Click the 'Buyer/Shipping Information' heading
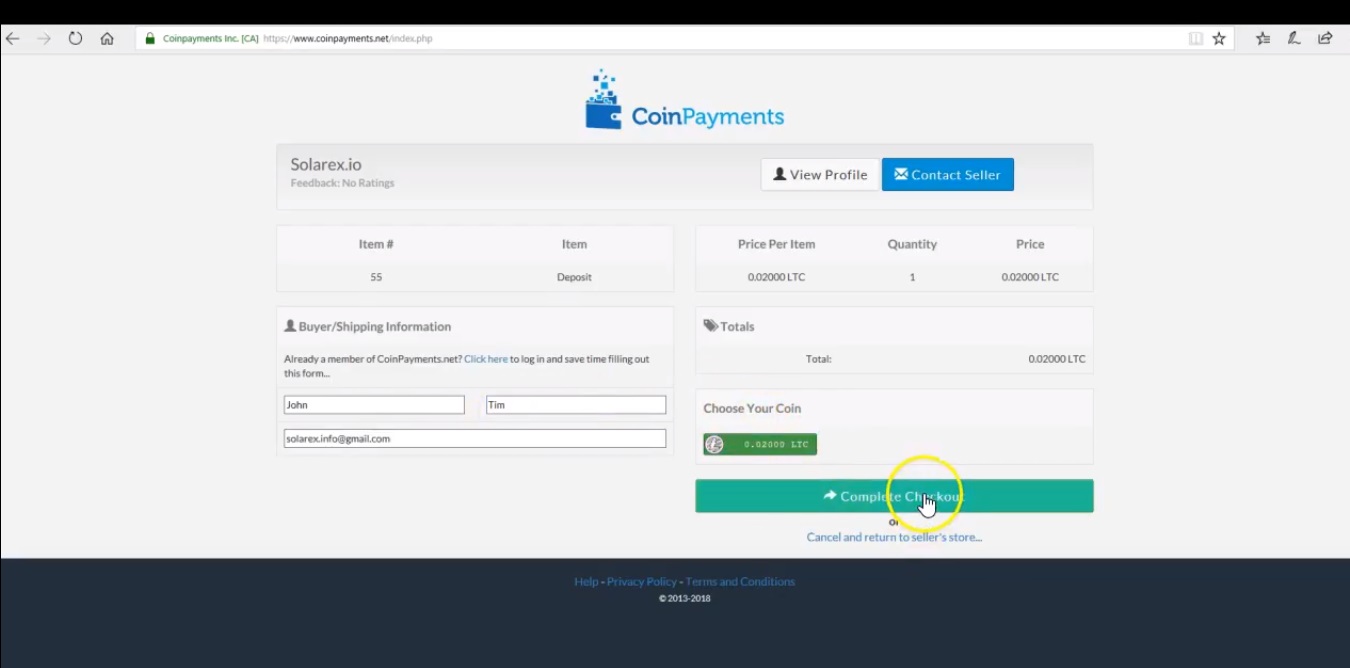This screenshot has height=668, width=1350. coord(368,326)
